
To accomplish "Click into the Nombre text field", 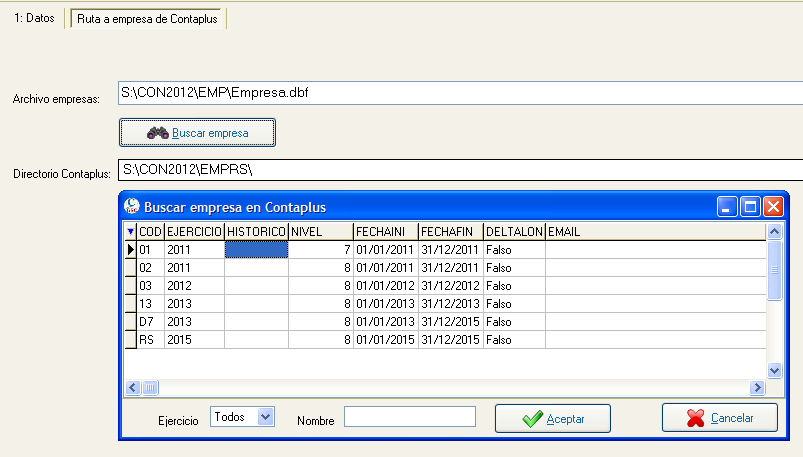I will (409, 417).
